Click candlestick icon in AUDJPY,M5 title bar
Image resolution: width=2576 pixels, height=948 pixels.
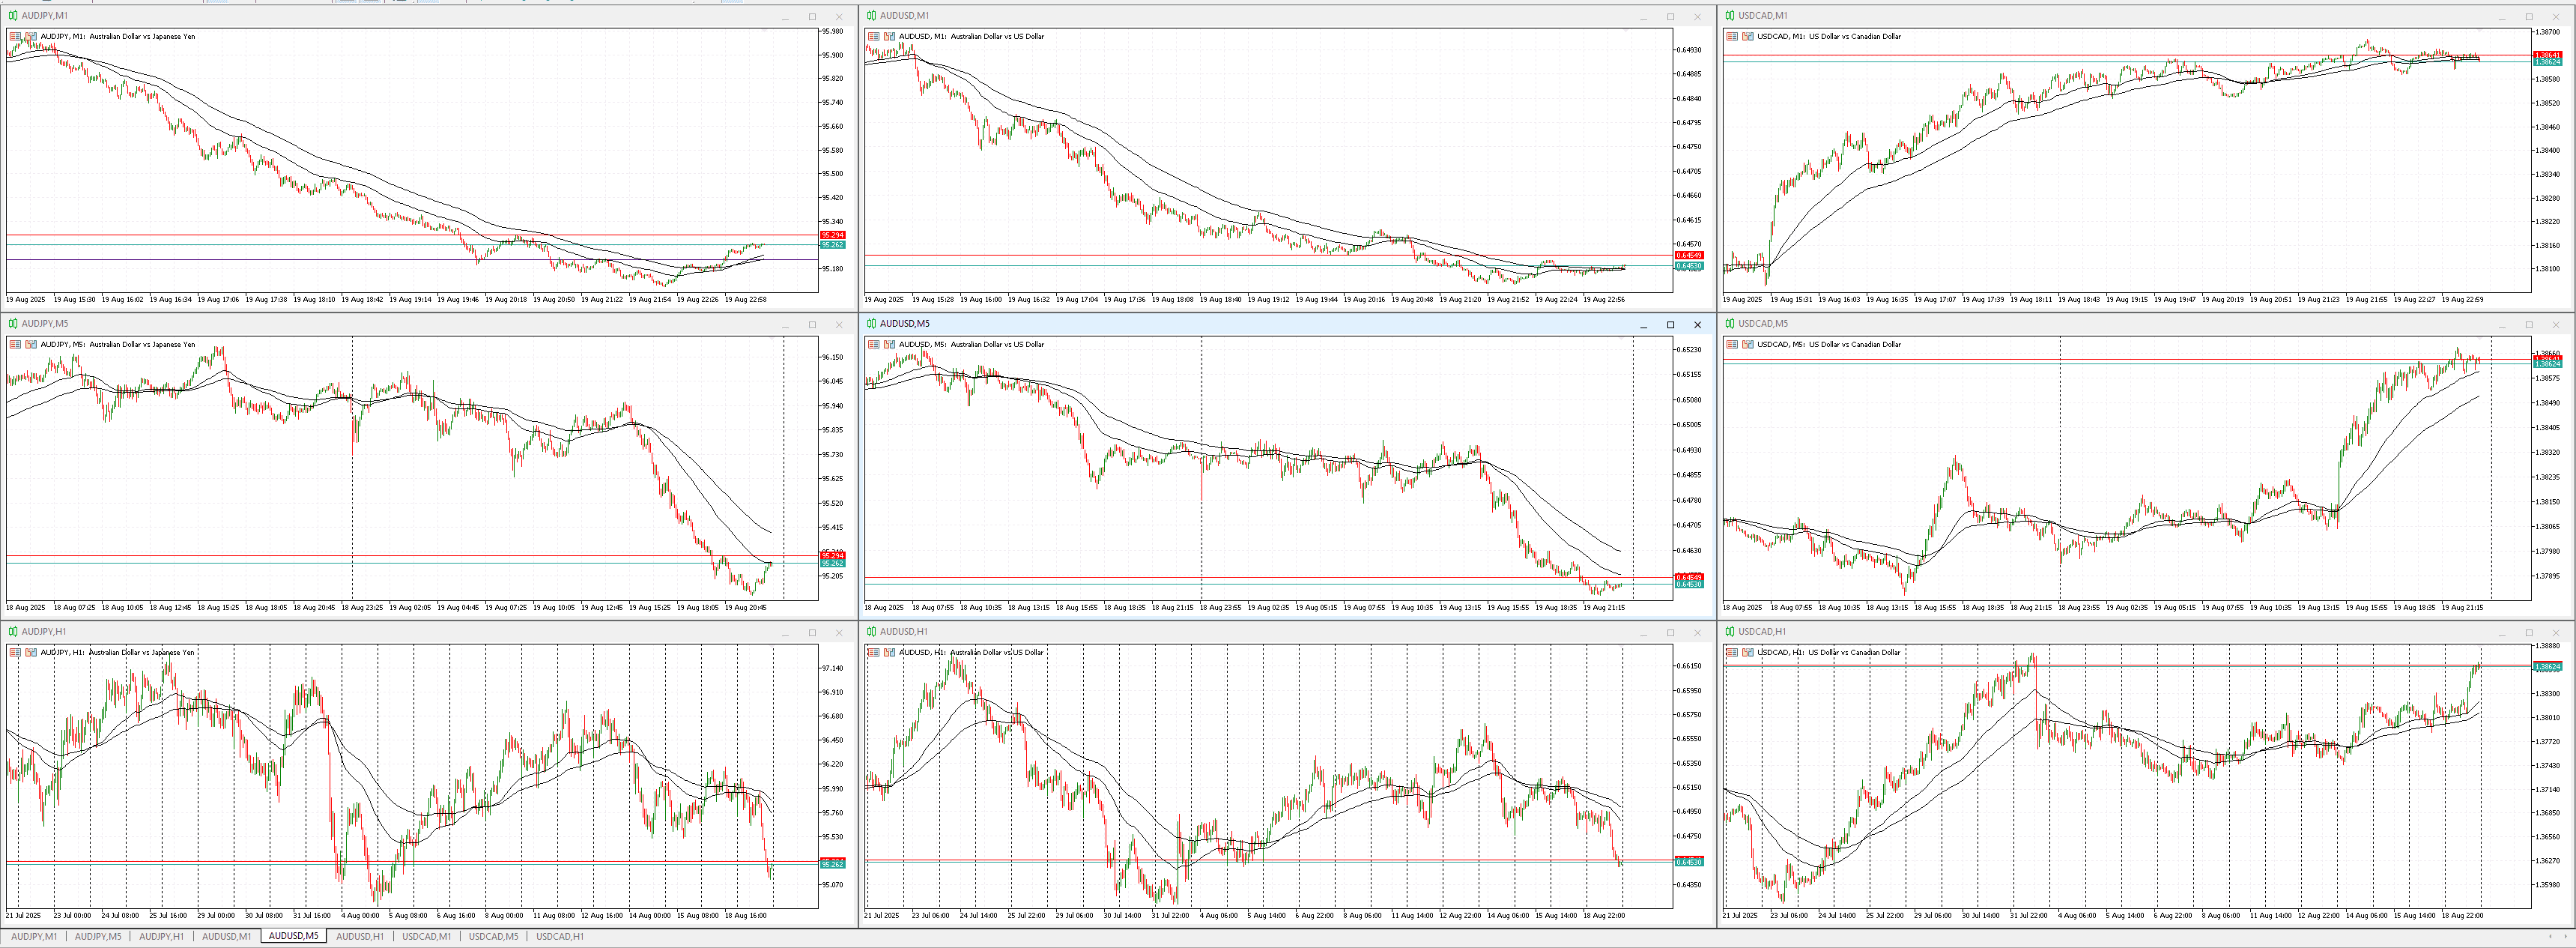coord(13,324)
